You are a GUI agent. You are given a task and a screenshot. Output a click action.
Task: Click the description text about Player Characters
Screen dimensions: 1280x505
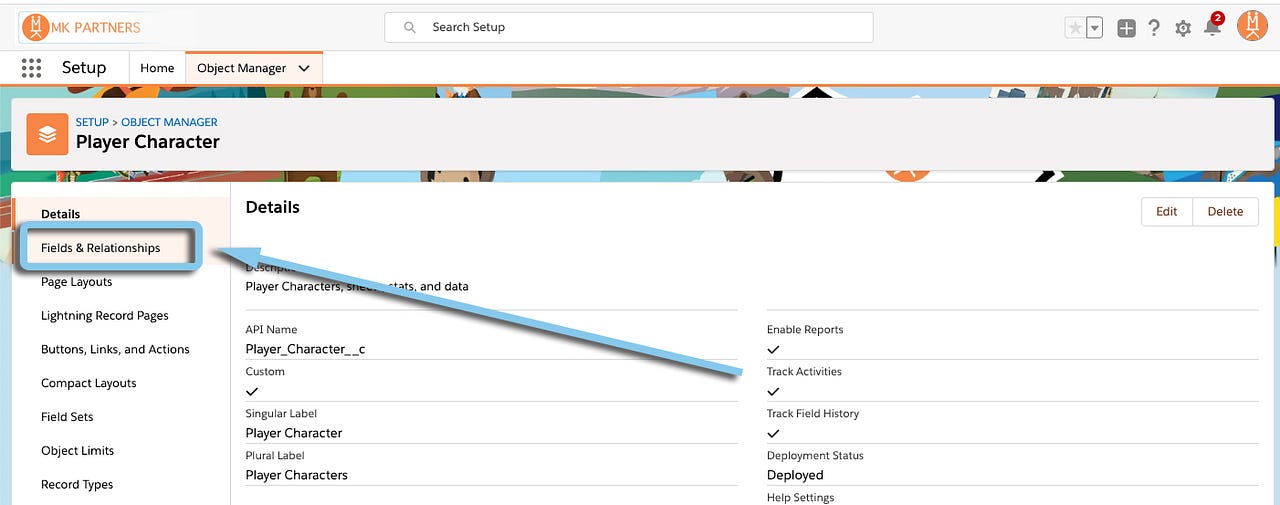[x=357, y=286]
